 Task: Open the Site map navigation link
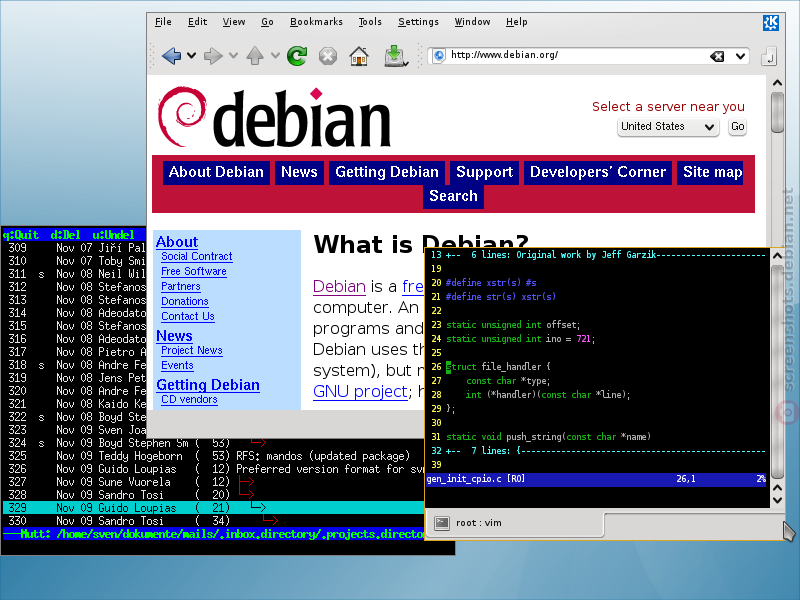coord(712,172)
